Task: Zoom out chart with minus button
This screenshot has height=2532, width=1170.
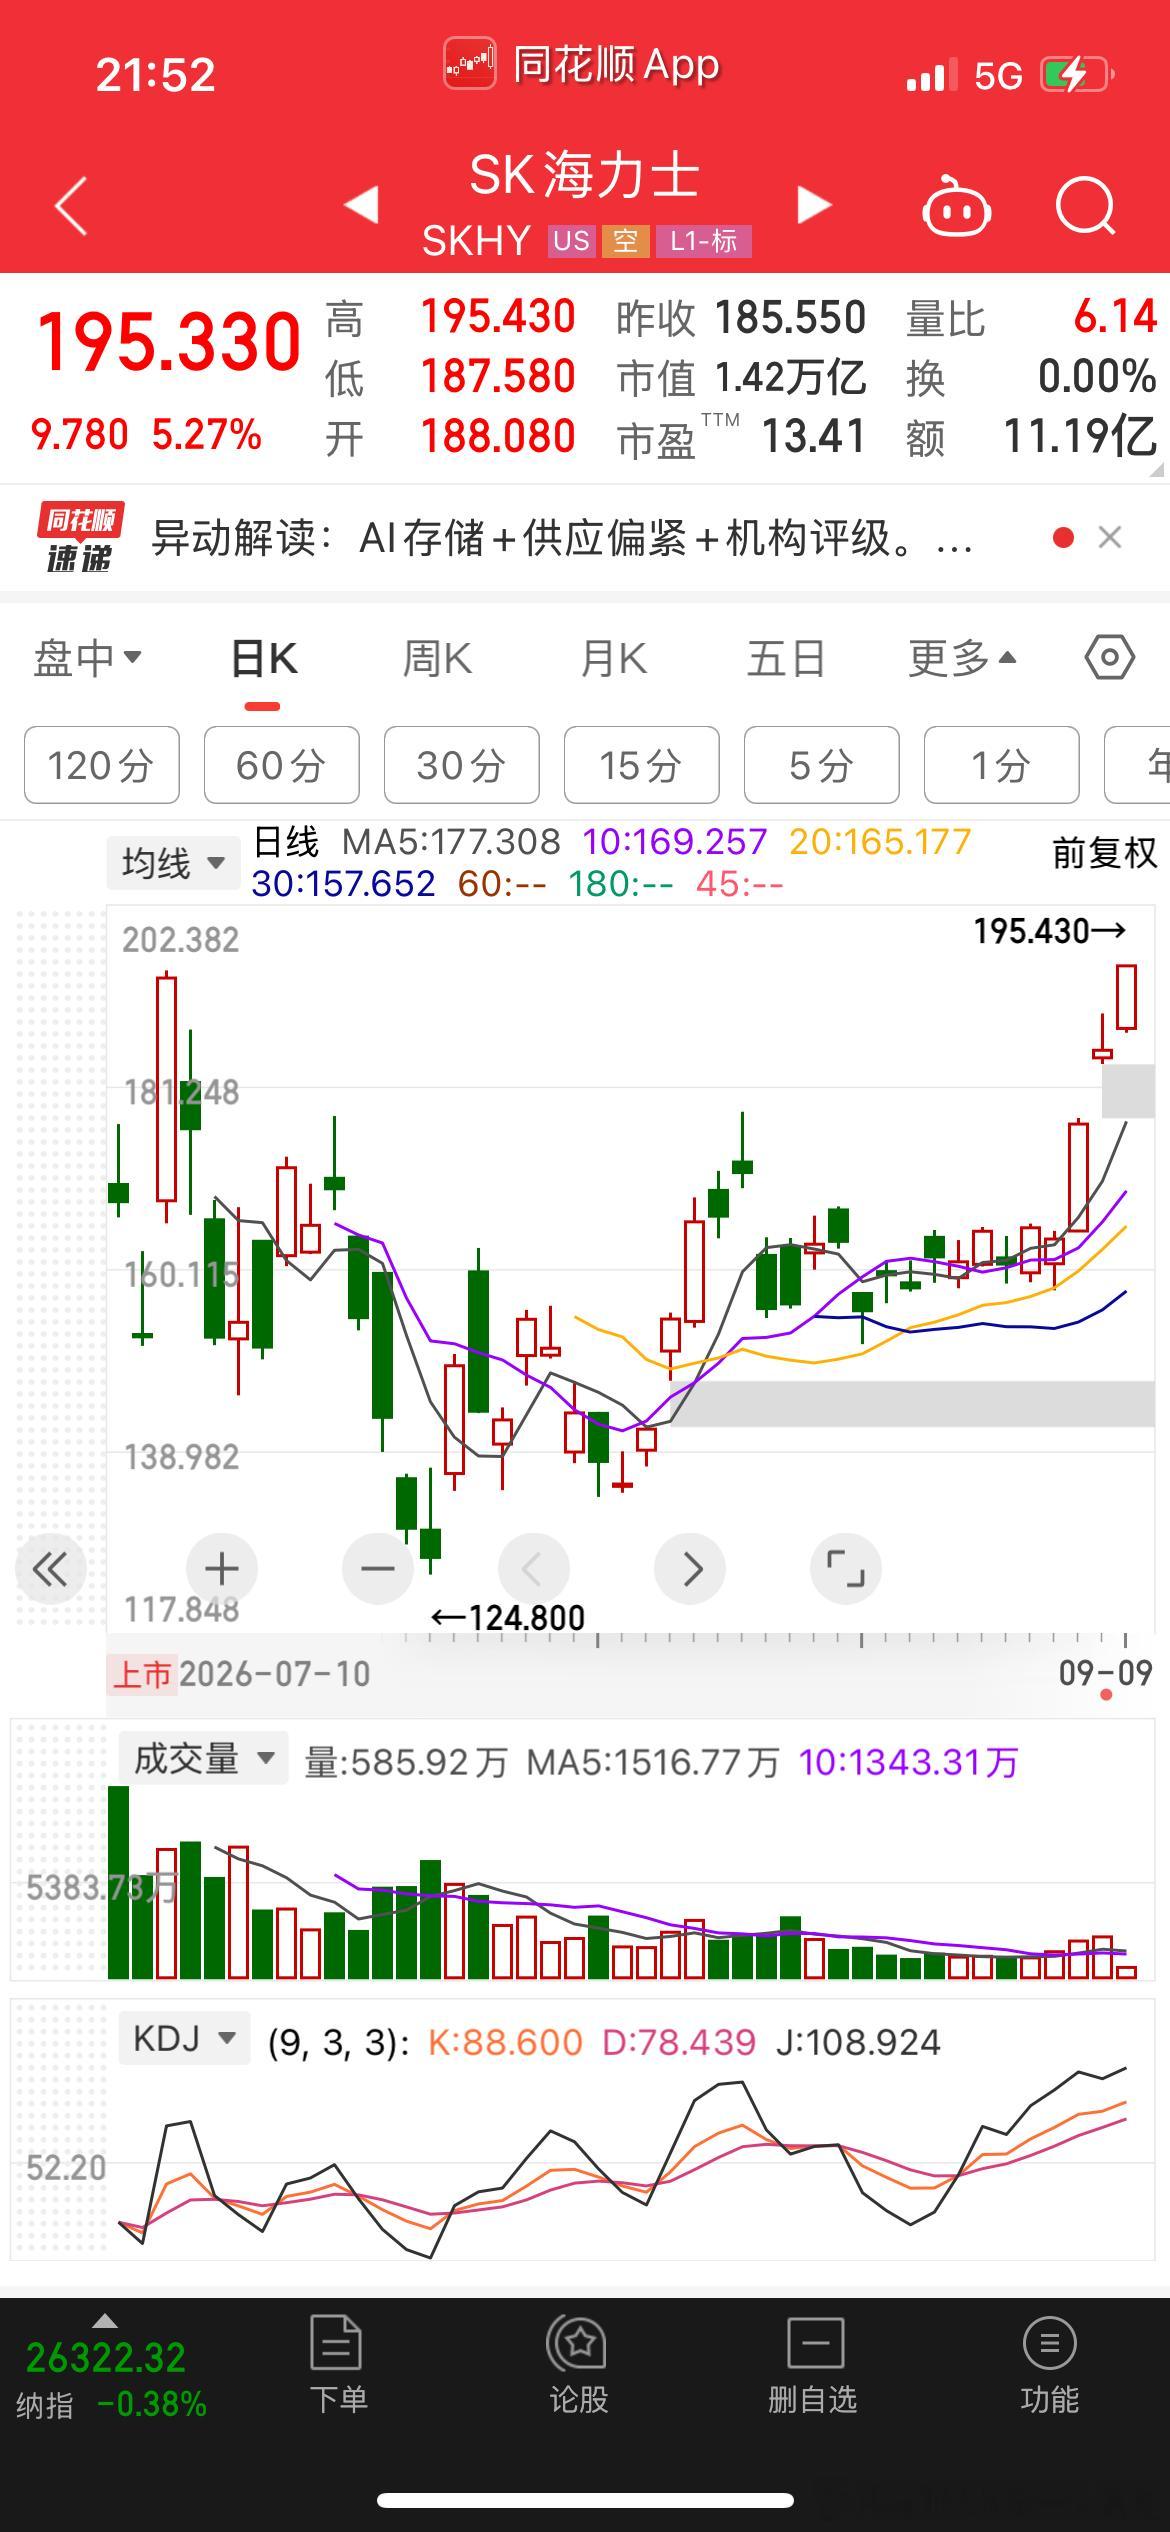Action: click(x=378, y=1569)
